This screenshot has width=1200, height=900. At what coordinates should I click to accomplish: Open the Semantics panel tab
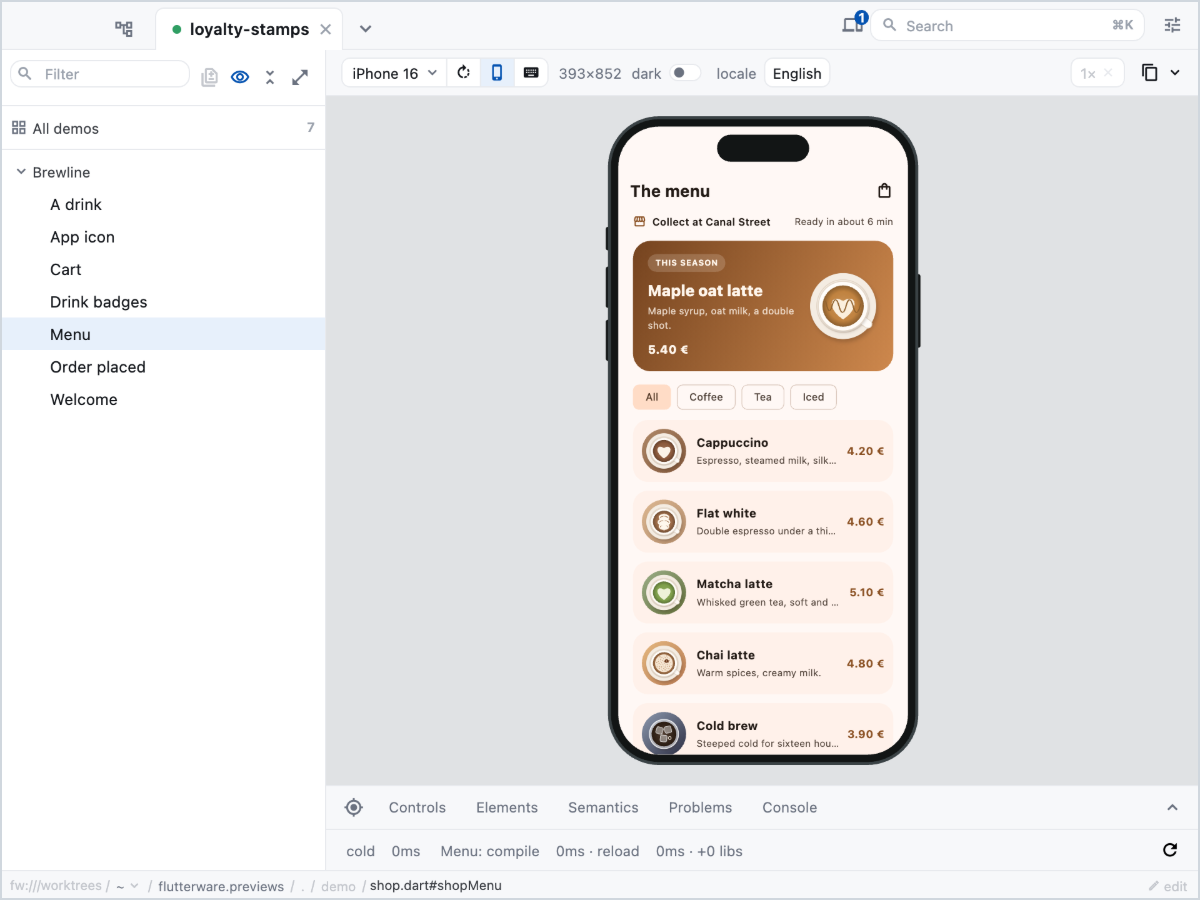[603, 807]
